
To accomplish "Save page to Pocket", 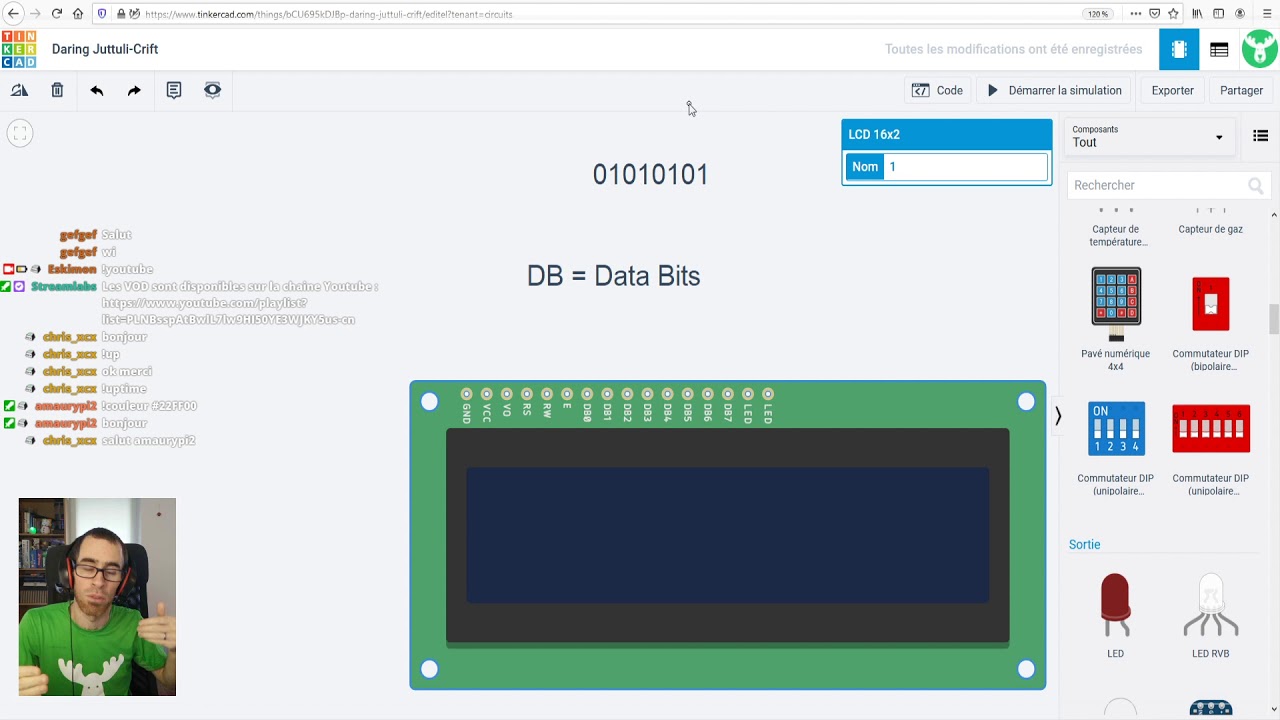I will click(x=1154, y=14).
